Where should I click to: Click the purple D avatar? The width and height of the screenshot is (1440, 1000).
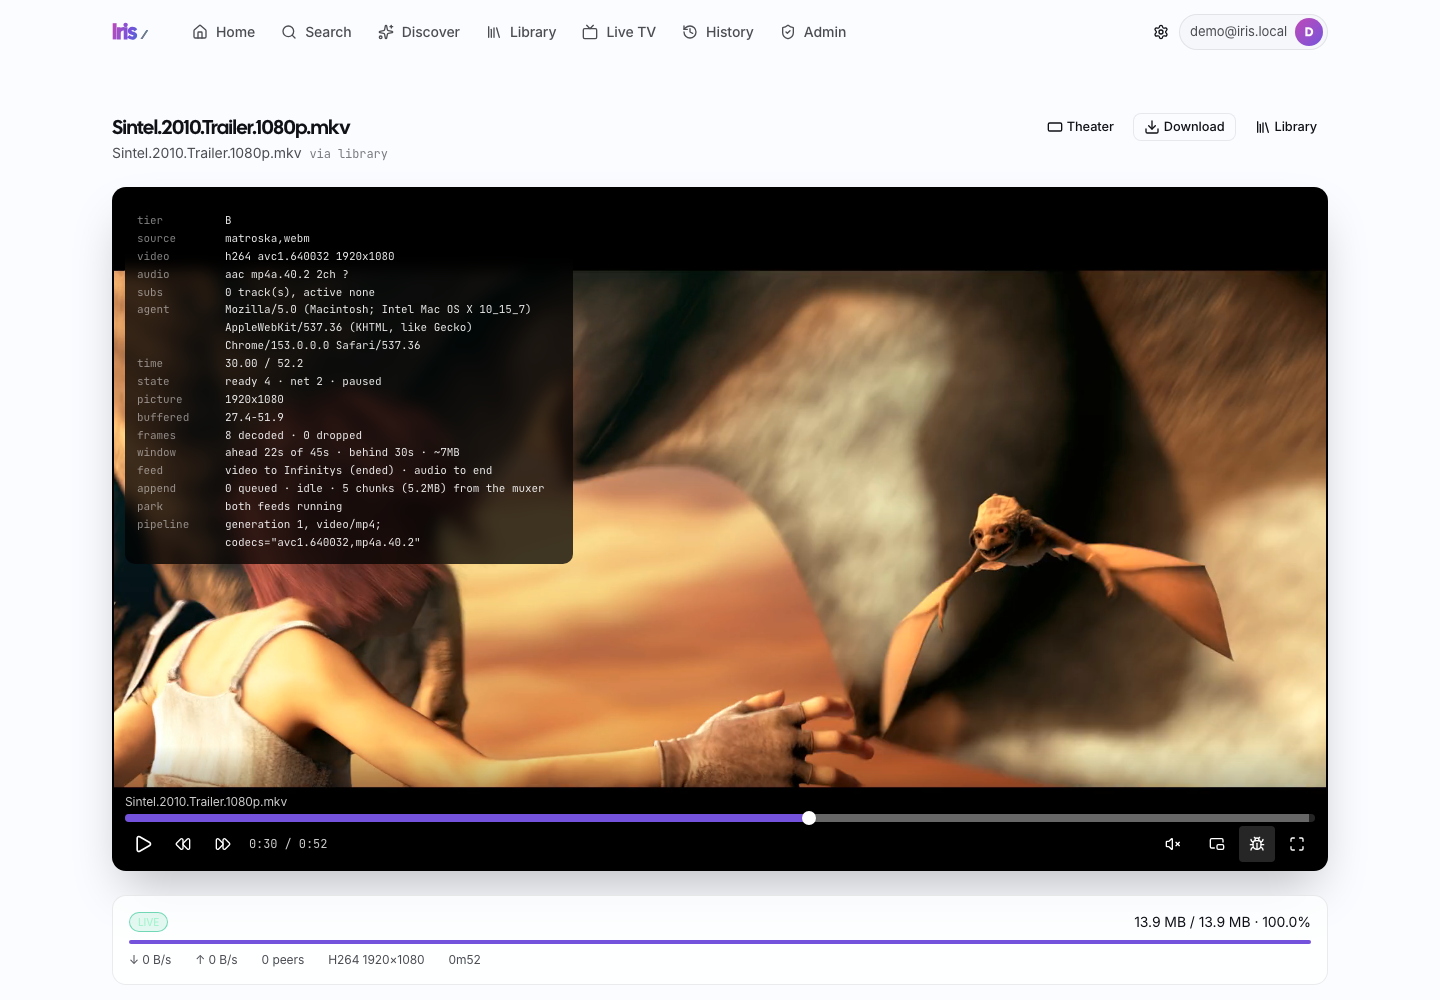click(x=1309, y=32)
